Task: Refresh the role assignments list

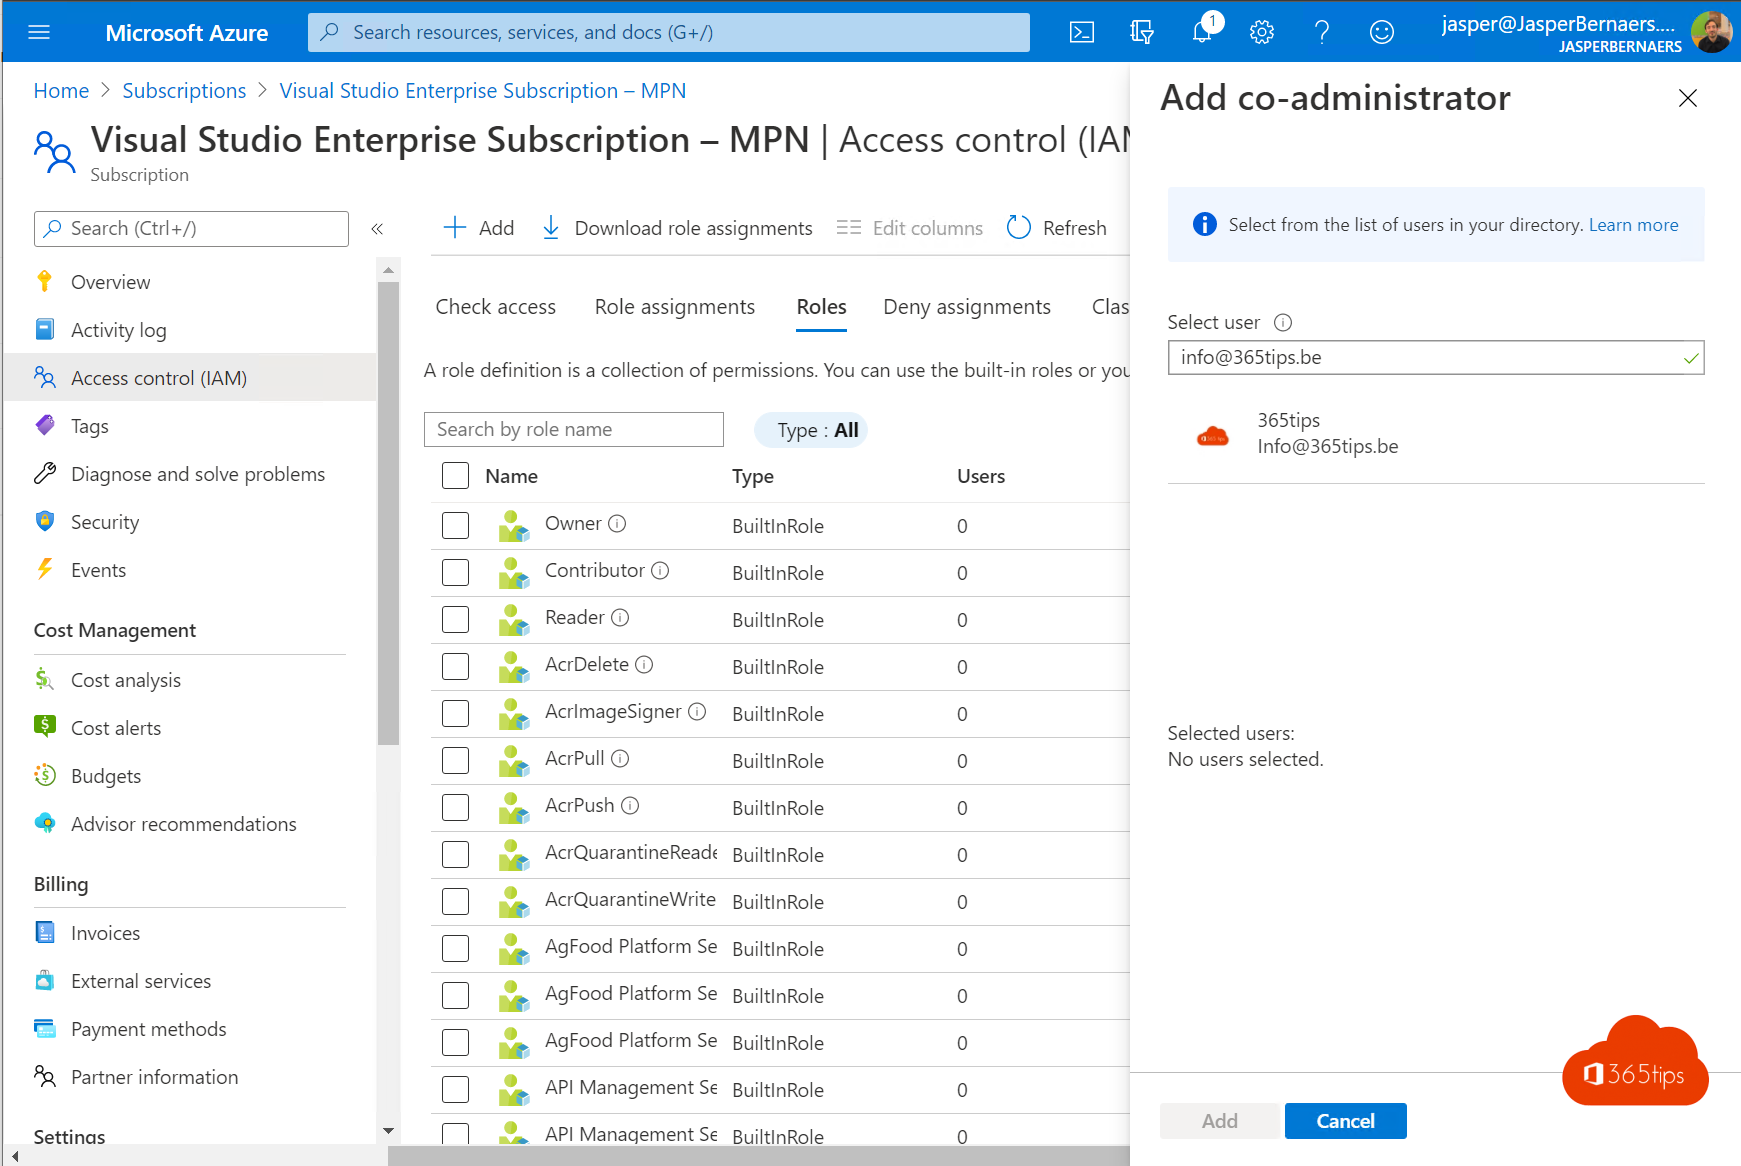Action: tap(1056, 227)
